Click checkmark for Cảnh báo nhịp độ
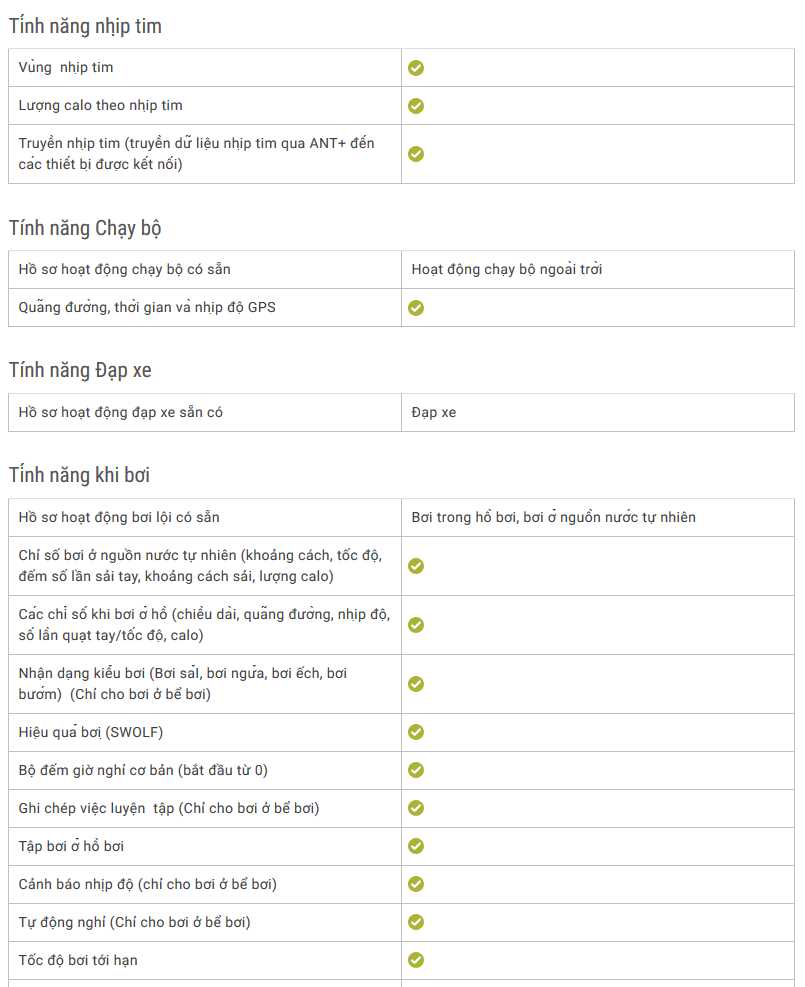The width and height of the screenshot is (805, 987). (415, 884)
